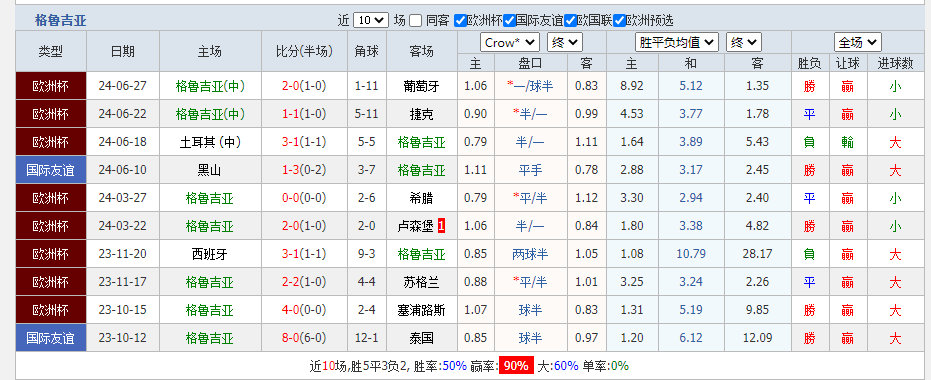
Task: Click score 1-1(1-0) against 捷克
Action: [304, 114]
